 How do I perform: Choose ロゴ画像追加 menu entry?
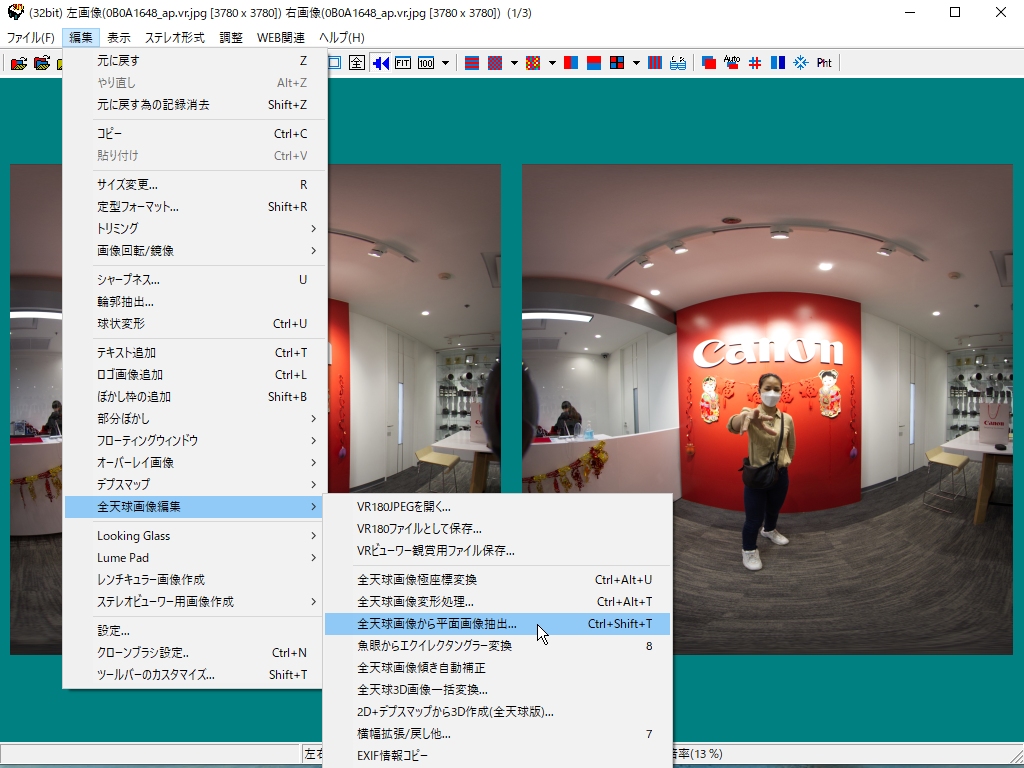pos(195,375)
